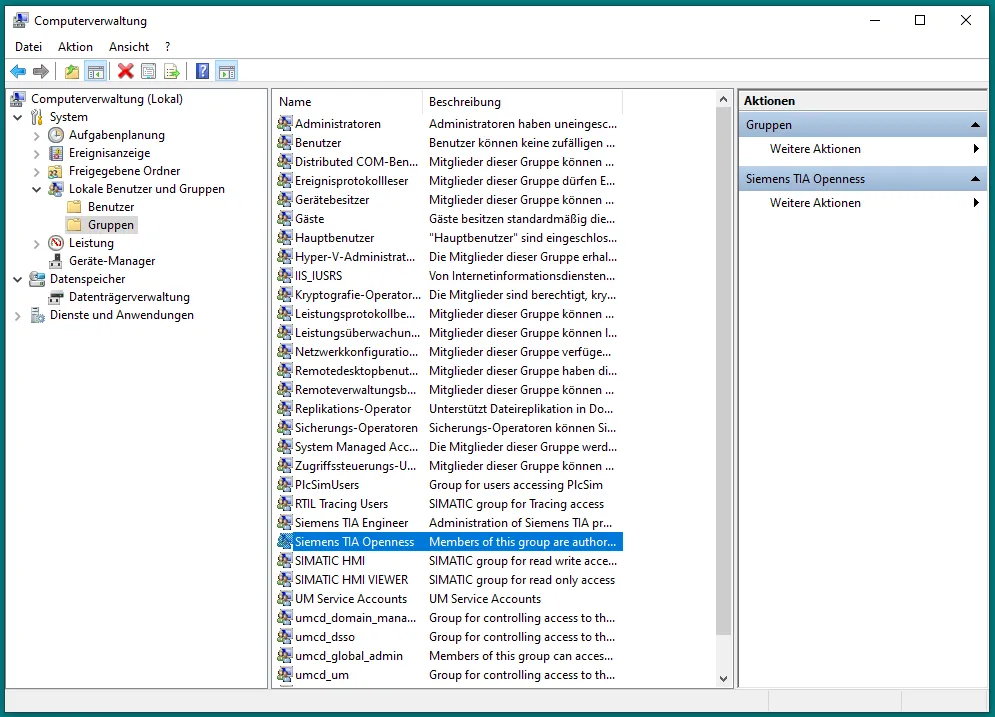The image size is (995, 717).
Task: Click the group icon beside PlcSimUsers
Action: (x=285, y=485)
